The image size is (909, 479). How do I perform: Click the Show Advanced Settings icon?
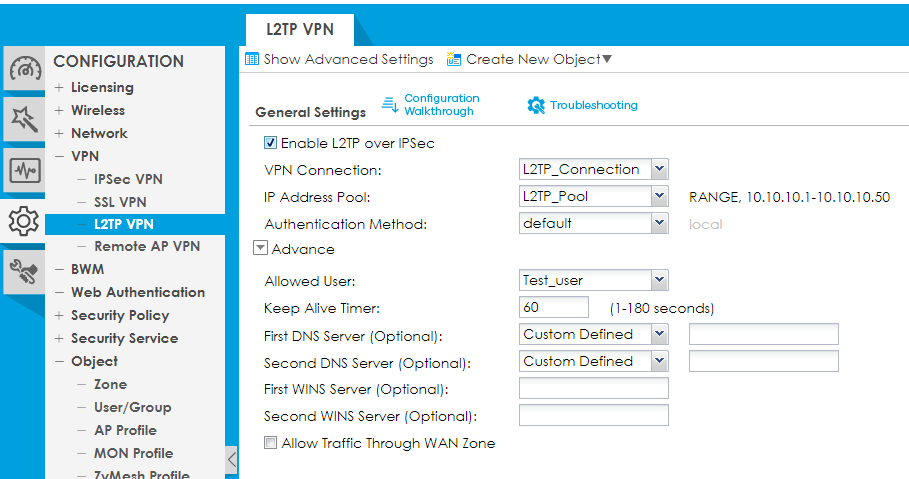(252, 60)
